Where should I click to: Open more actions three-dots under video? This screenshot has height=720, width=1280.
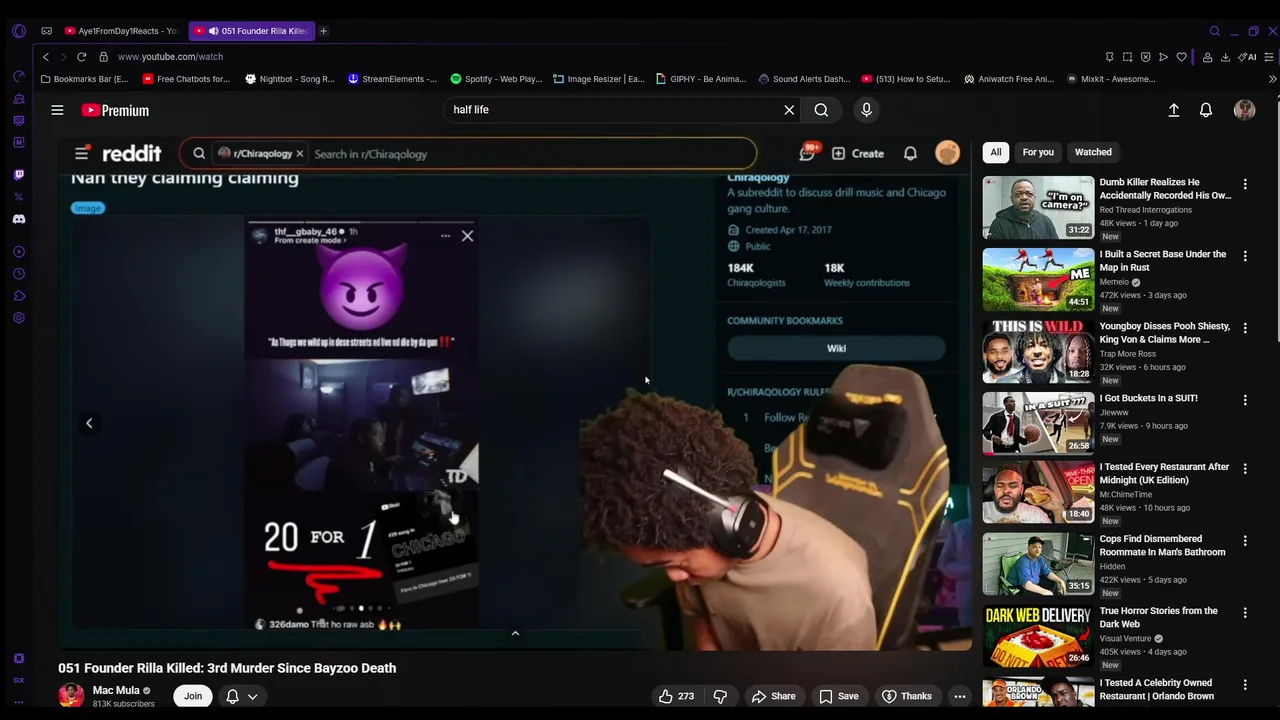coord(959,696)
